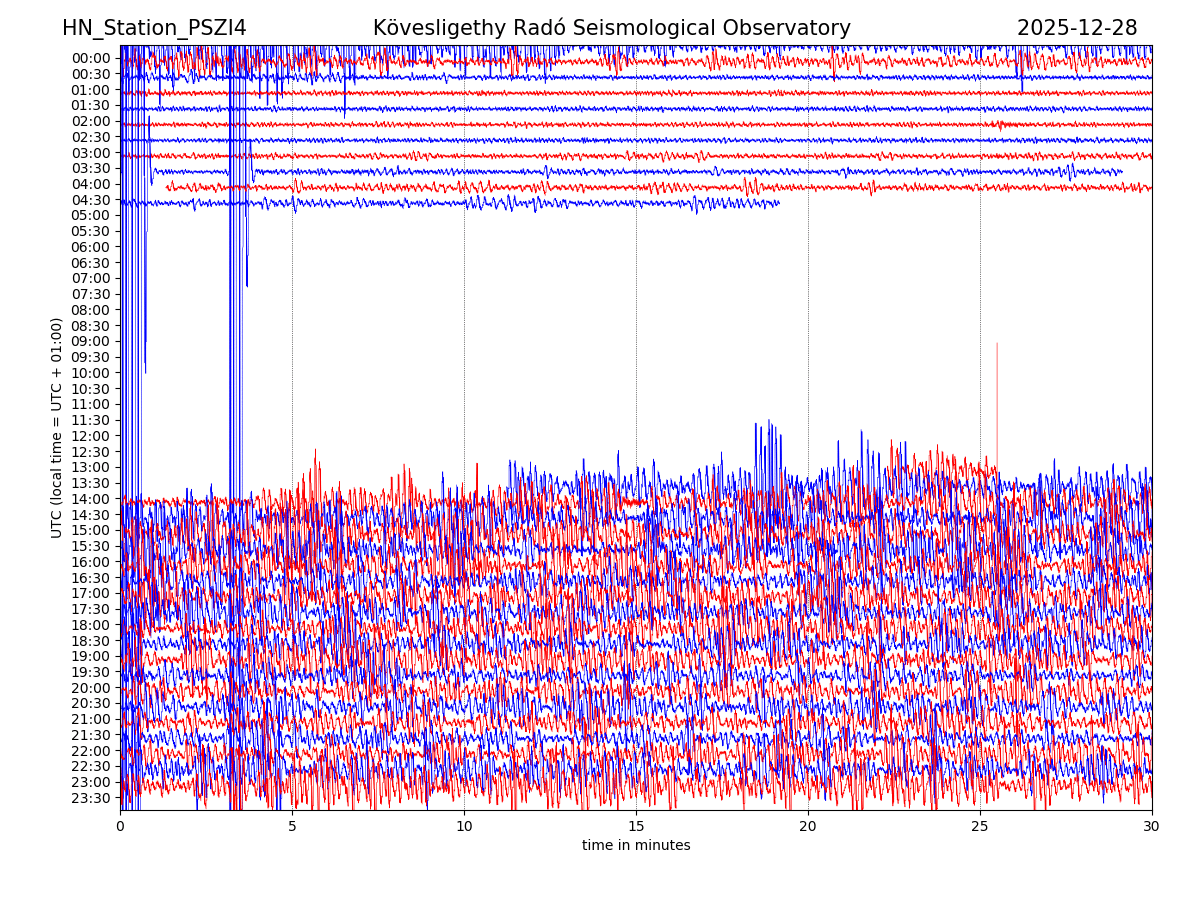Screen dimensions: 1200x900
Task: Click the 30 minute x-axis tick
Action: (x=1151, y=826)
